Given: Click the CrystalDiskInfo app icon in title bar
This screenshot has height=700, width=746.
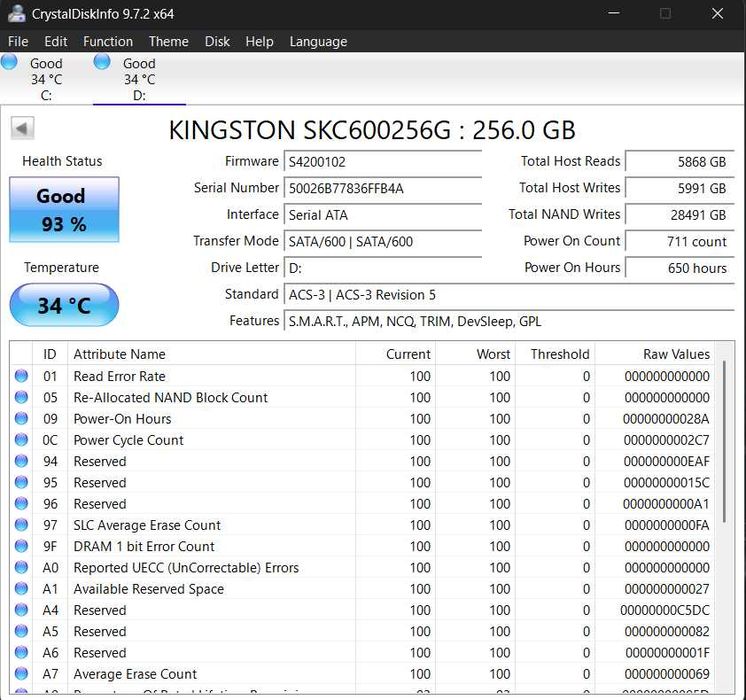Looking at the screenshot, I should point(16,13).
